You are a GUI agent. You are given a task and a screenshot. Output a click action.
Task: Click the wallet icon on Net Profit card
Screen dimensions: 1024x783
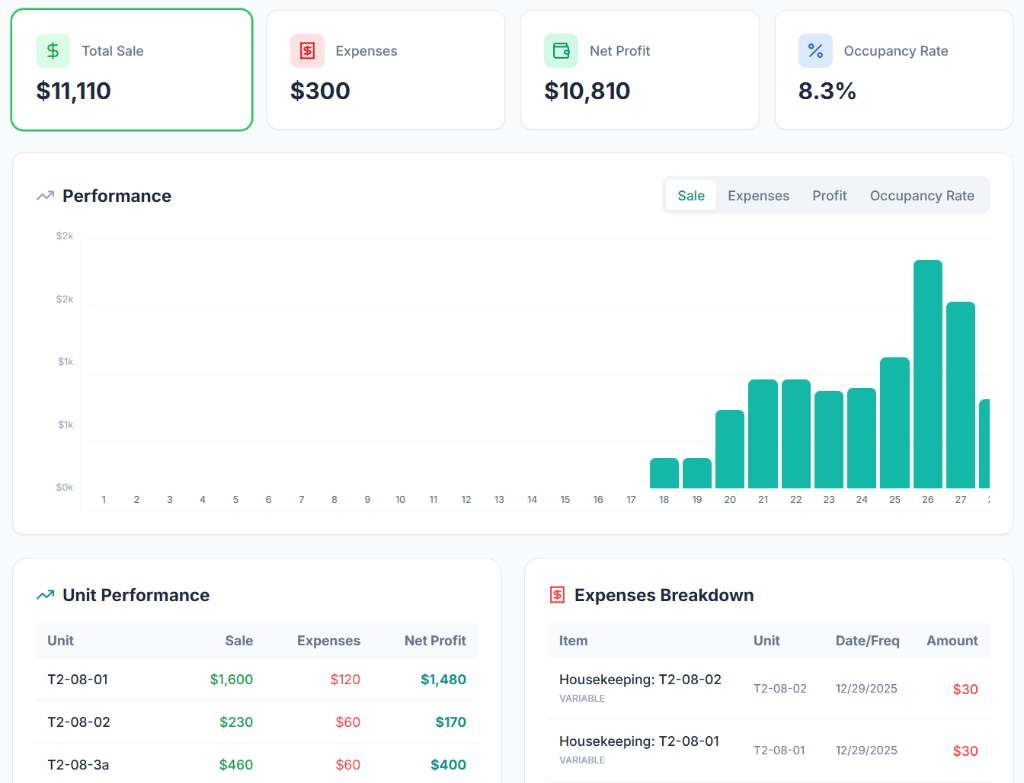click(560, 49)
